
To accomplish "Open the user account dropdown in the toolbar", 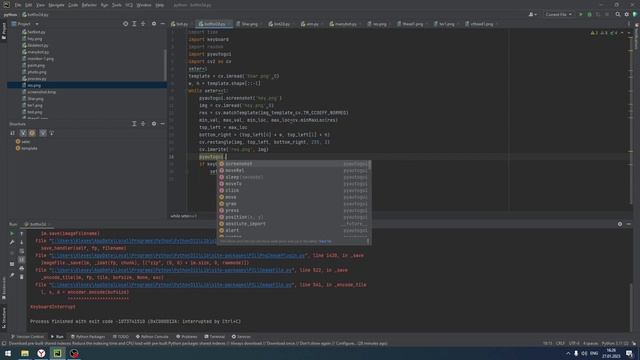I will pos(532,14).
